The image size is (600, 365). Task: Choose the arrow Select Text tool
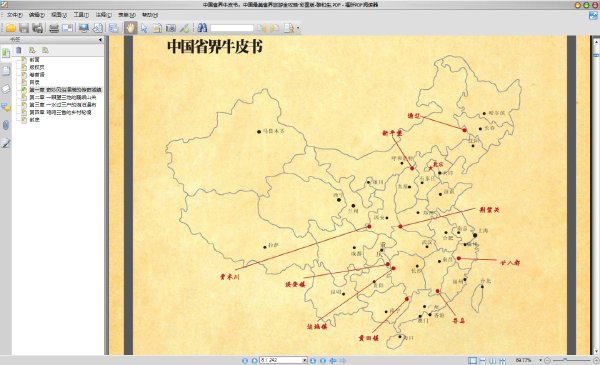tap(144, 28)
